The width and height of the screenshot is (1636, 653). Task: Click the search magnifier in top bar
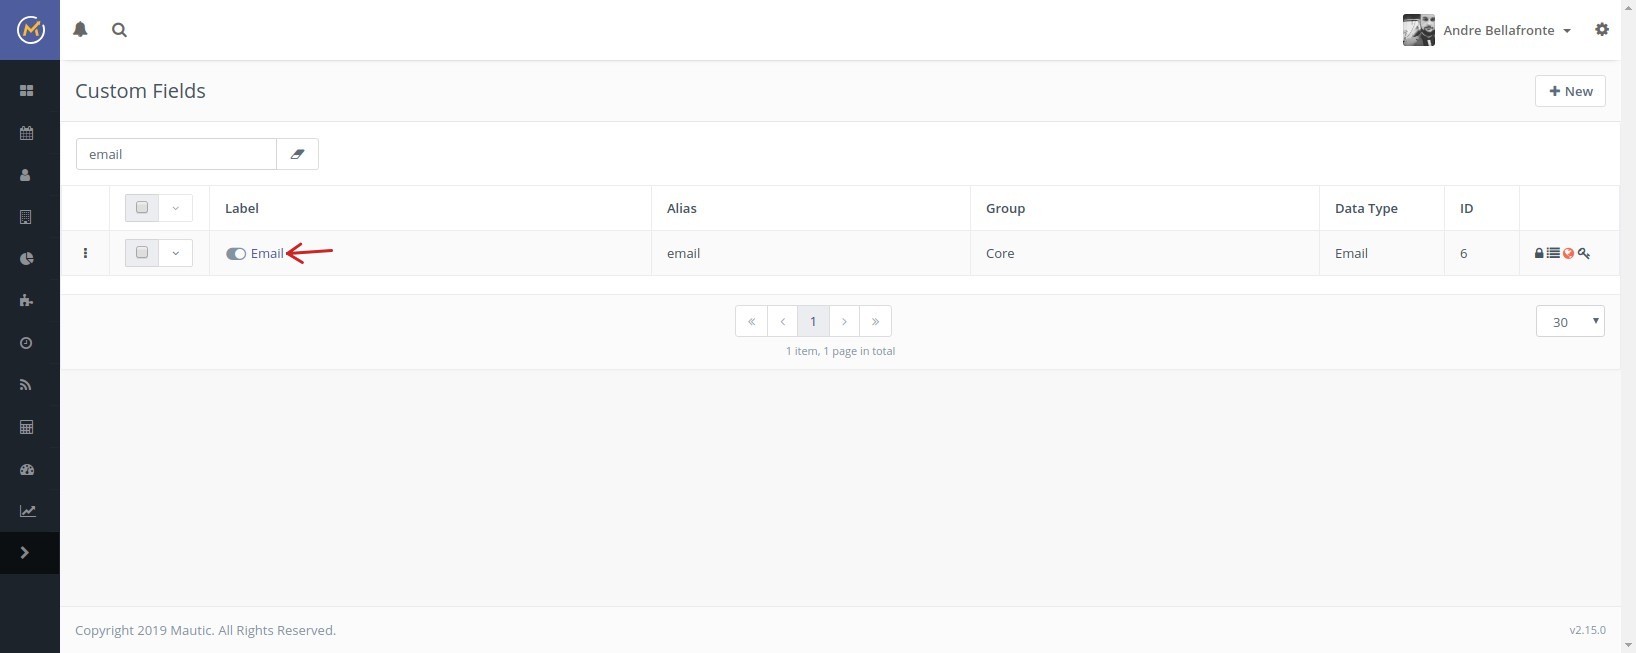tap(119, 30)
